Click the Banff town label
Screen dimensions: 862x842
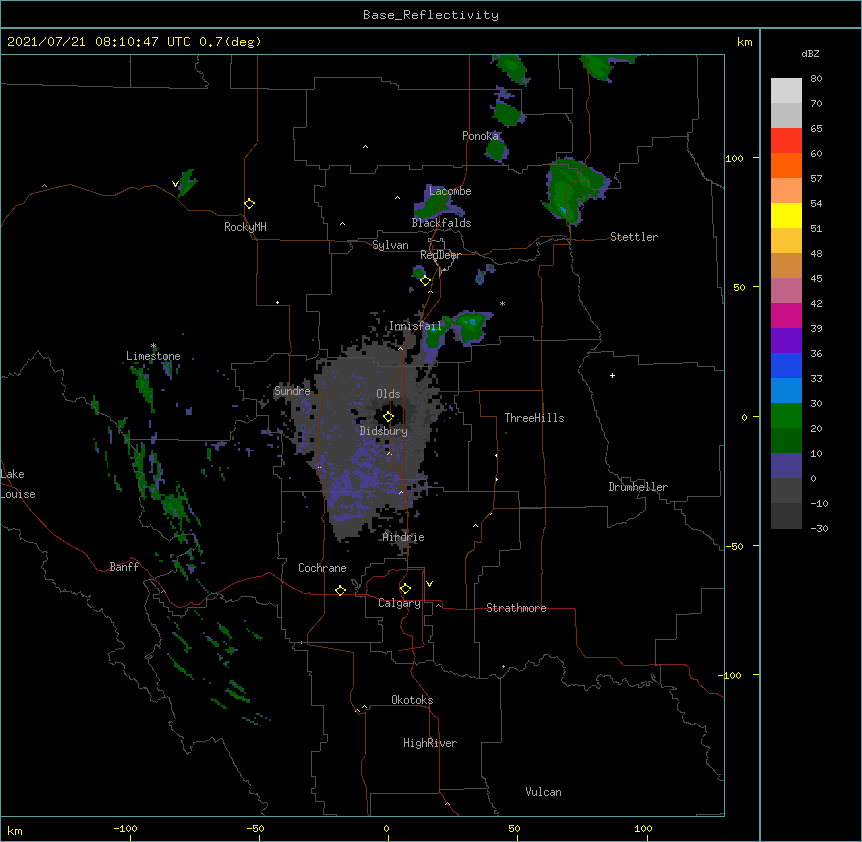(x=124, y=567)
